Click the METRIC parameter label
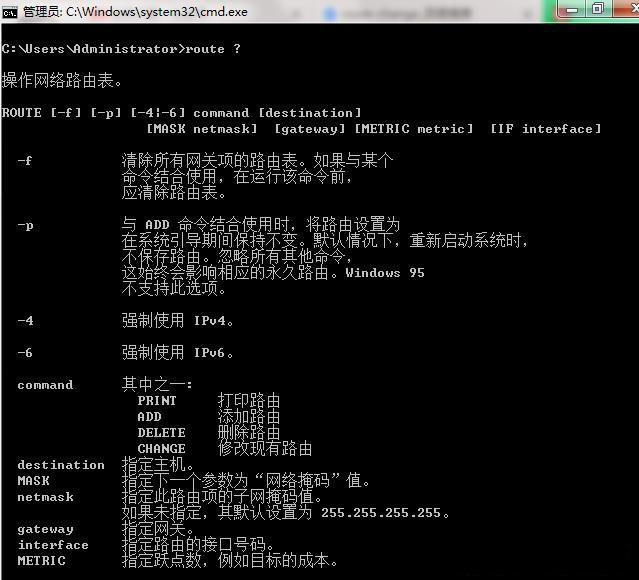The image size is (639, 580). click(x=41, y=561)
